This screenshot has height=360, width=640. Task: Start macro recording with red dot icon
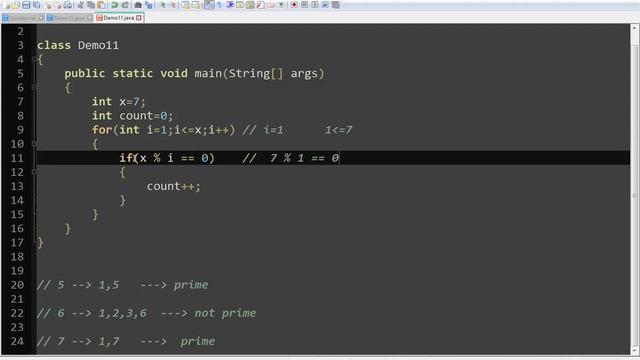pyautogui.click(x=294, y=5)
